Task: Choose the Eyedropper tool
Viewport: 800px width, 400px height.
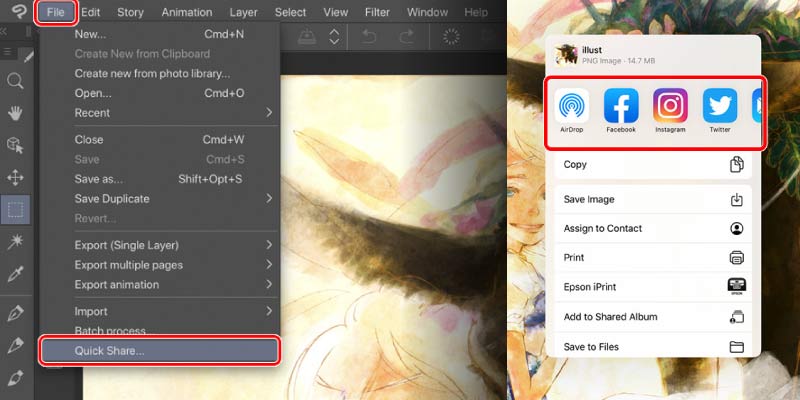Action: point(15,275)
